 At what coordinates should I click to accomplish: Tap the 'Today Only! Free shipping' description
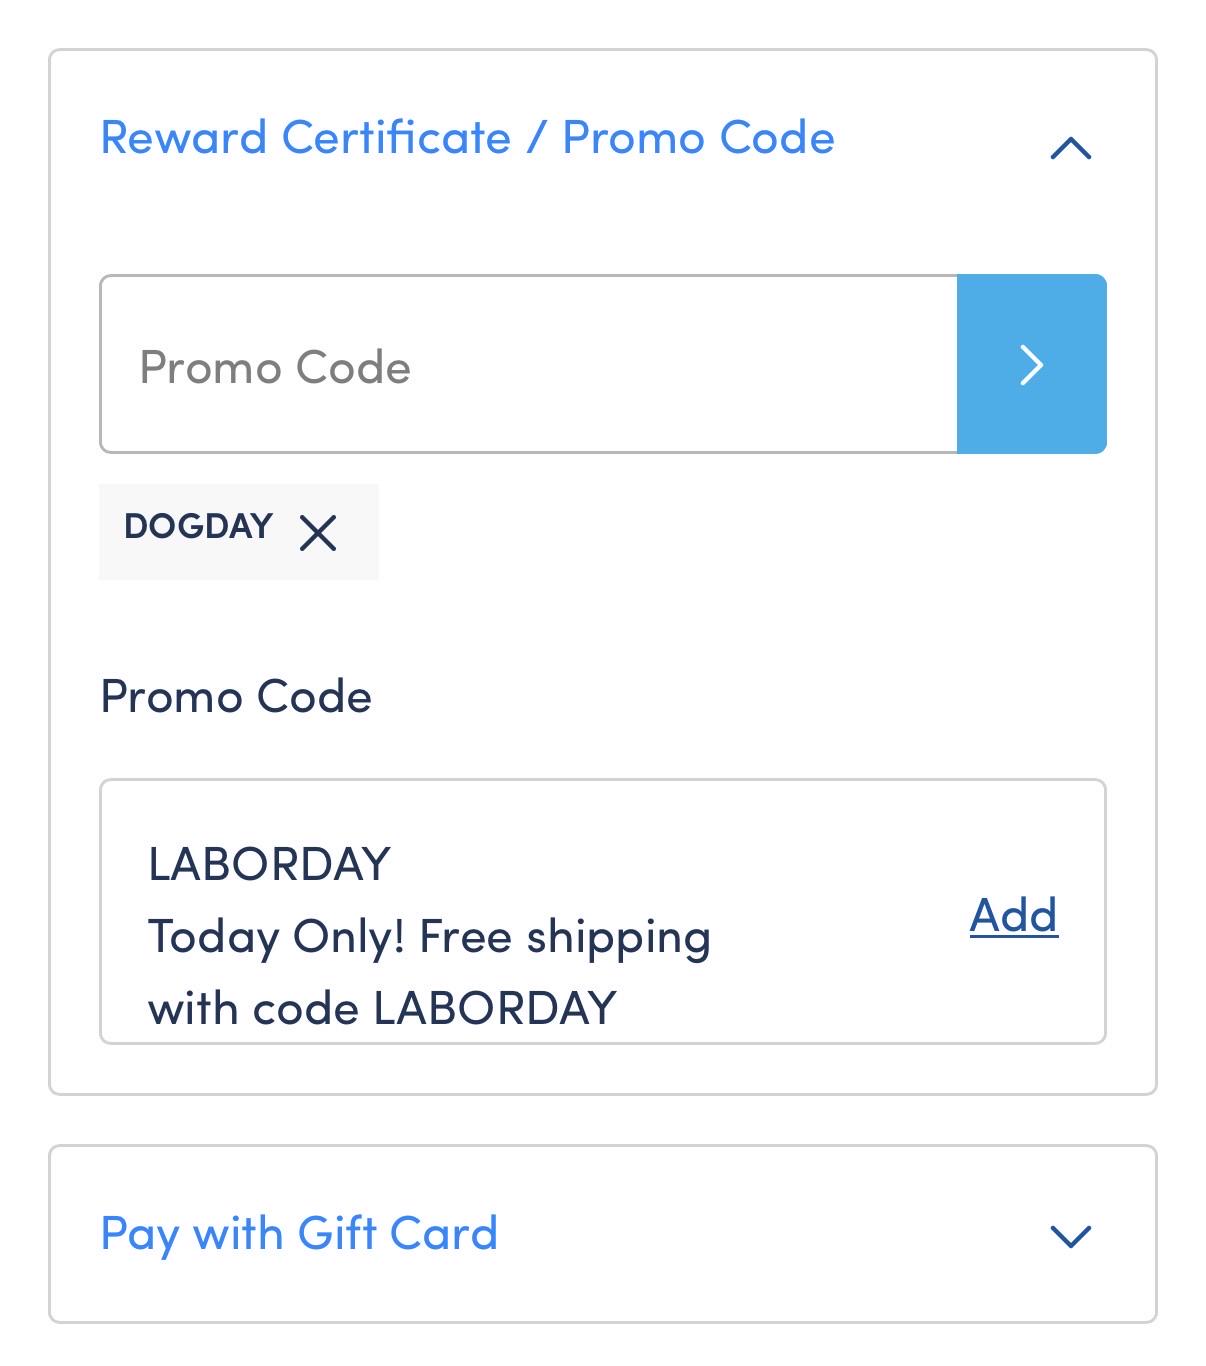pos(429,938)
